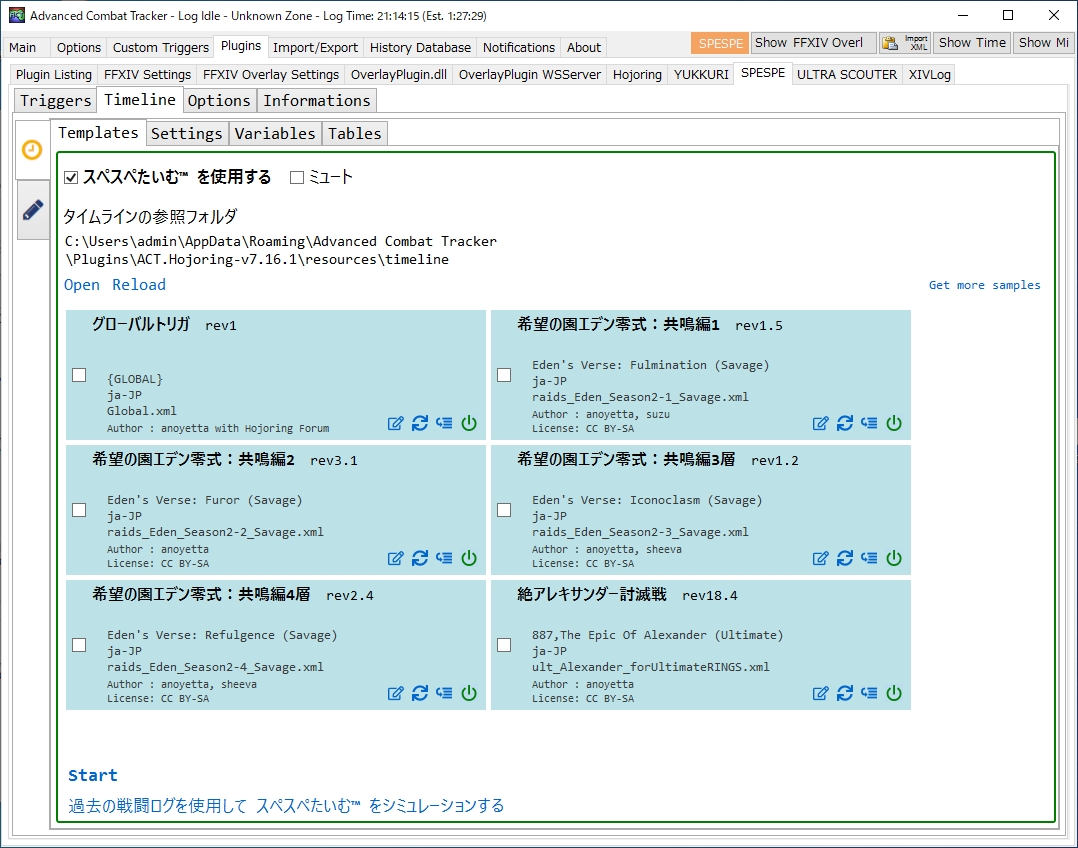Open the list icon for 共鳴編4層
Viewport: 1078px width, 848px height.
[x=444, y=693]
